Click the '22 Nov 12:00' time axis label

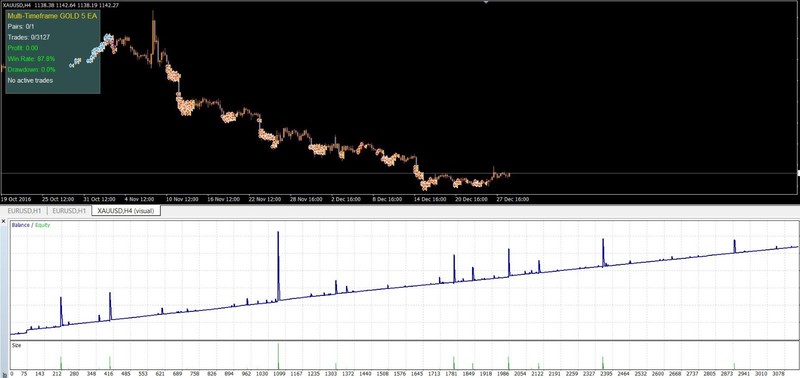click(264, 199)
